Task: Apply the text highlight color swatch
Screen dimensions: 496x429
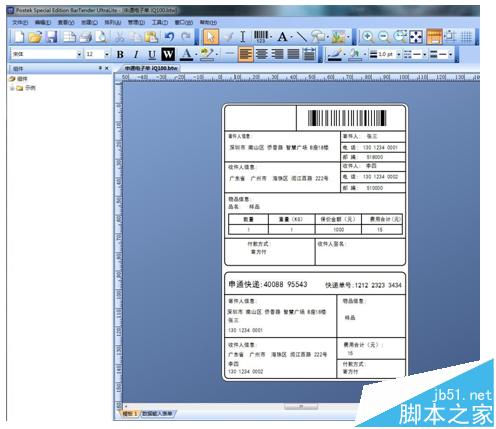Action: pyautogui.click(x=207, y=55)
